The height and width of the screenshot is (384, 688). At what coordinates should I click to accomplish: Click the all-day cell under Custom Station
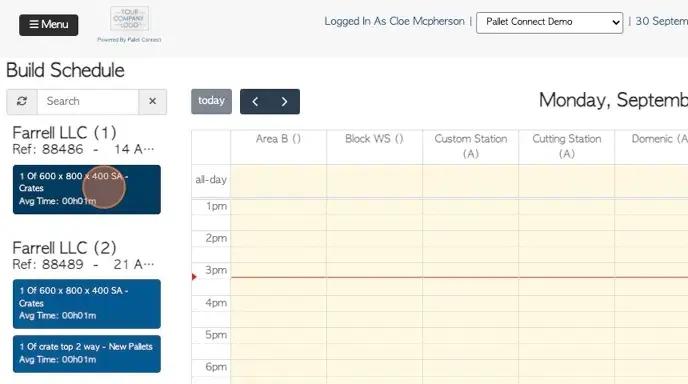(470, 180)
